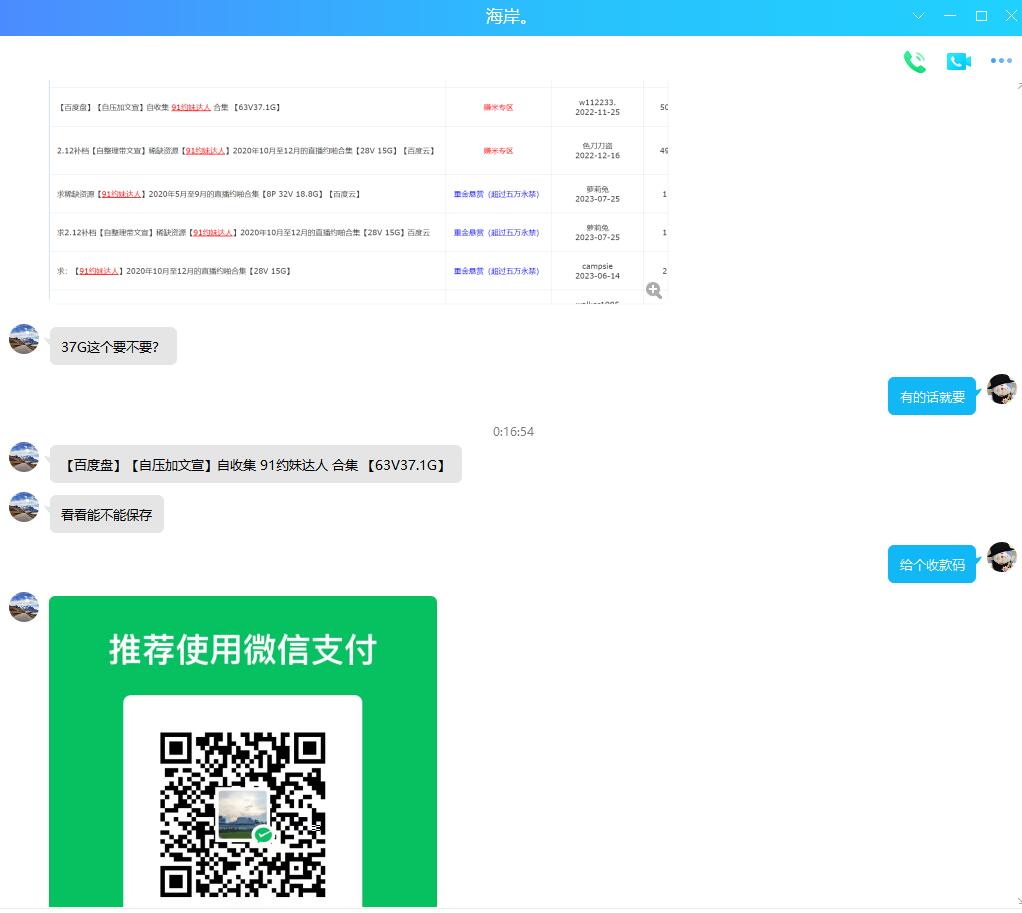Screen dimensions: 1022x913
Task: Expand the title bar dropdown chevron
Action: pyautogui.click(x=919, y=16)
